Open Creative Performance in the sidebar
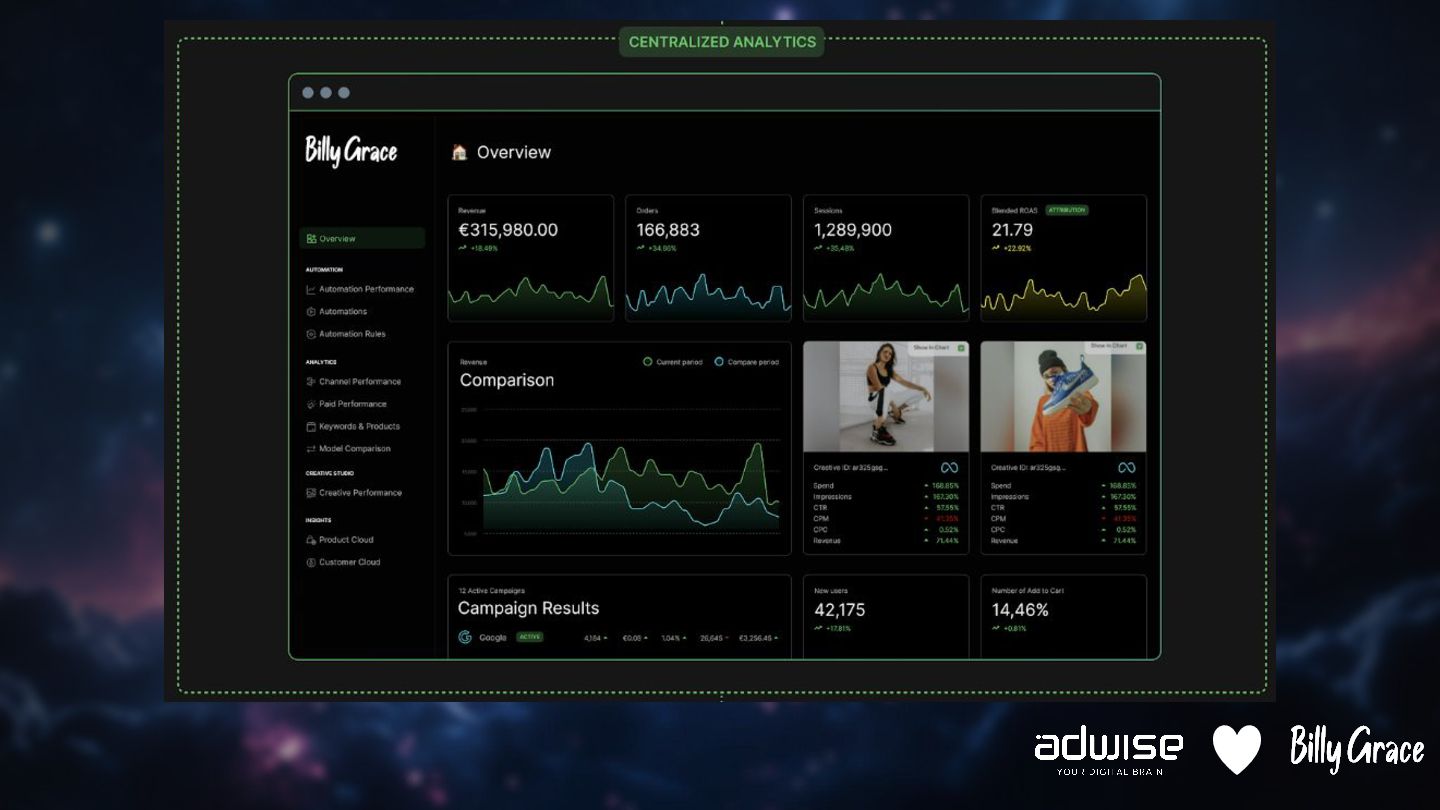Screen dimensions: 1440x810 point(360,493)
